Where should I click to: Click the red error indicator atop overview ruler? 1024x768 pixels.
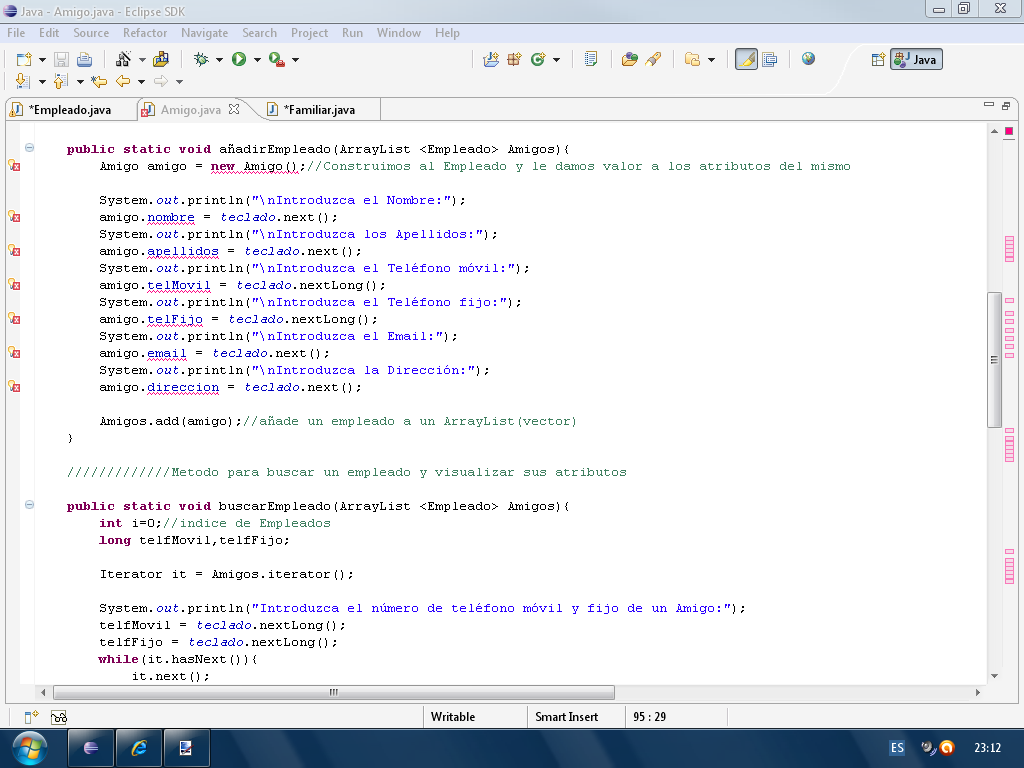click(1009, 131)
